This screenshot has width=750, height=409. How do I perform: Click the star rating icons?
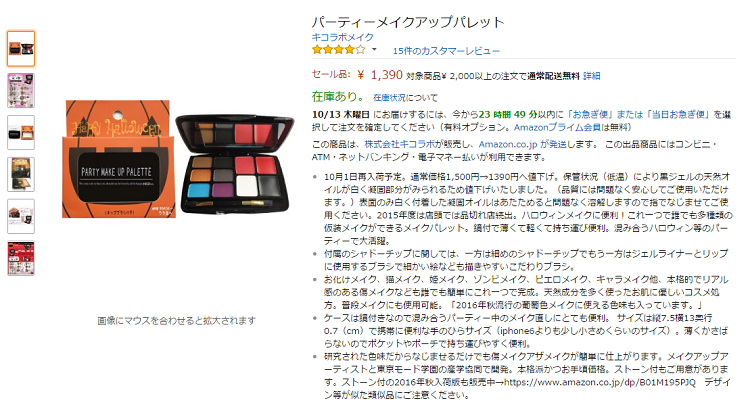pos(339,50)
